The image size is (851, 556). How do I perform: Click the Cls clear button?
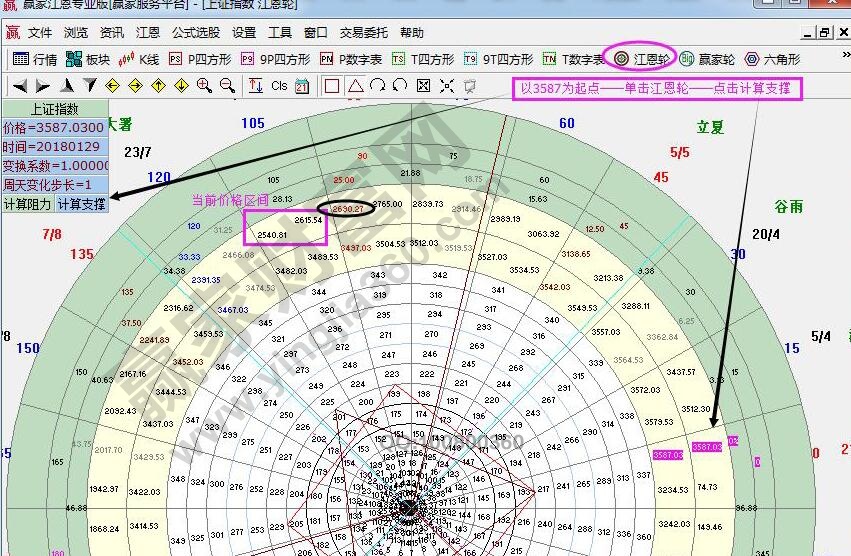(279, 86)
